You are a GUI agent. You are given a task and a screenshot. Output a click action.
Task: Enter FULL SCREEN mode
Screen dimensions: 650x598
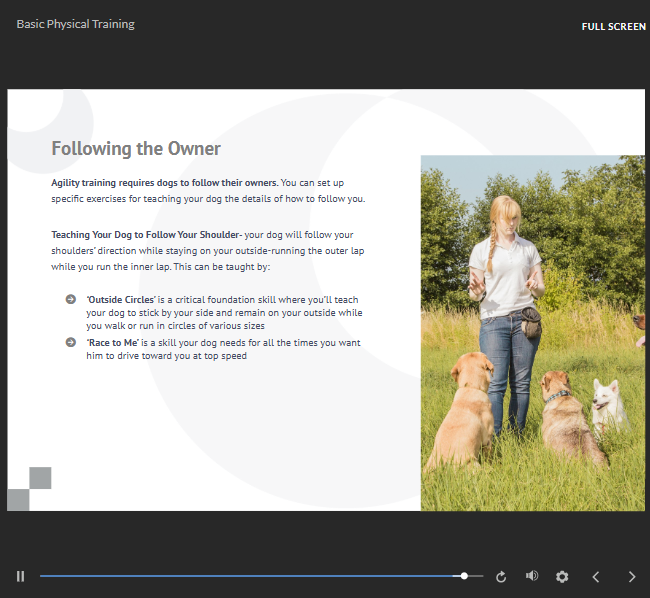(613, 26)
